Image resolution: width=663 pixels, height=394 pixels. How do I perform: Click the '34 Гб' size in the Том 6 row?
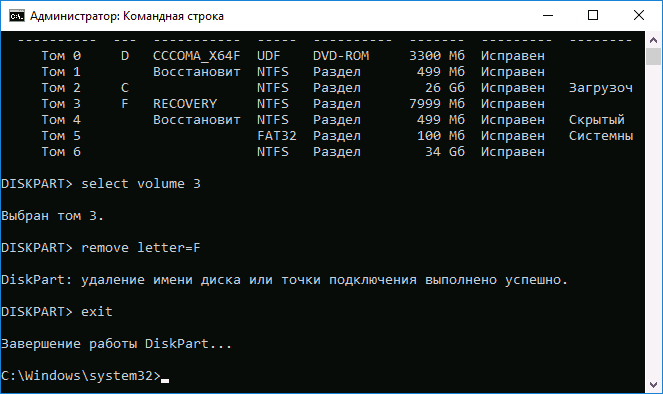(x=445, y=152)
